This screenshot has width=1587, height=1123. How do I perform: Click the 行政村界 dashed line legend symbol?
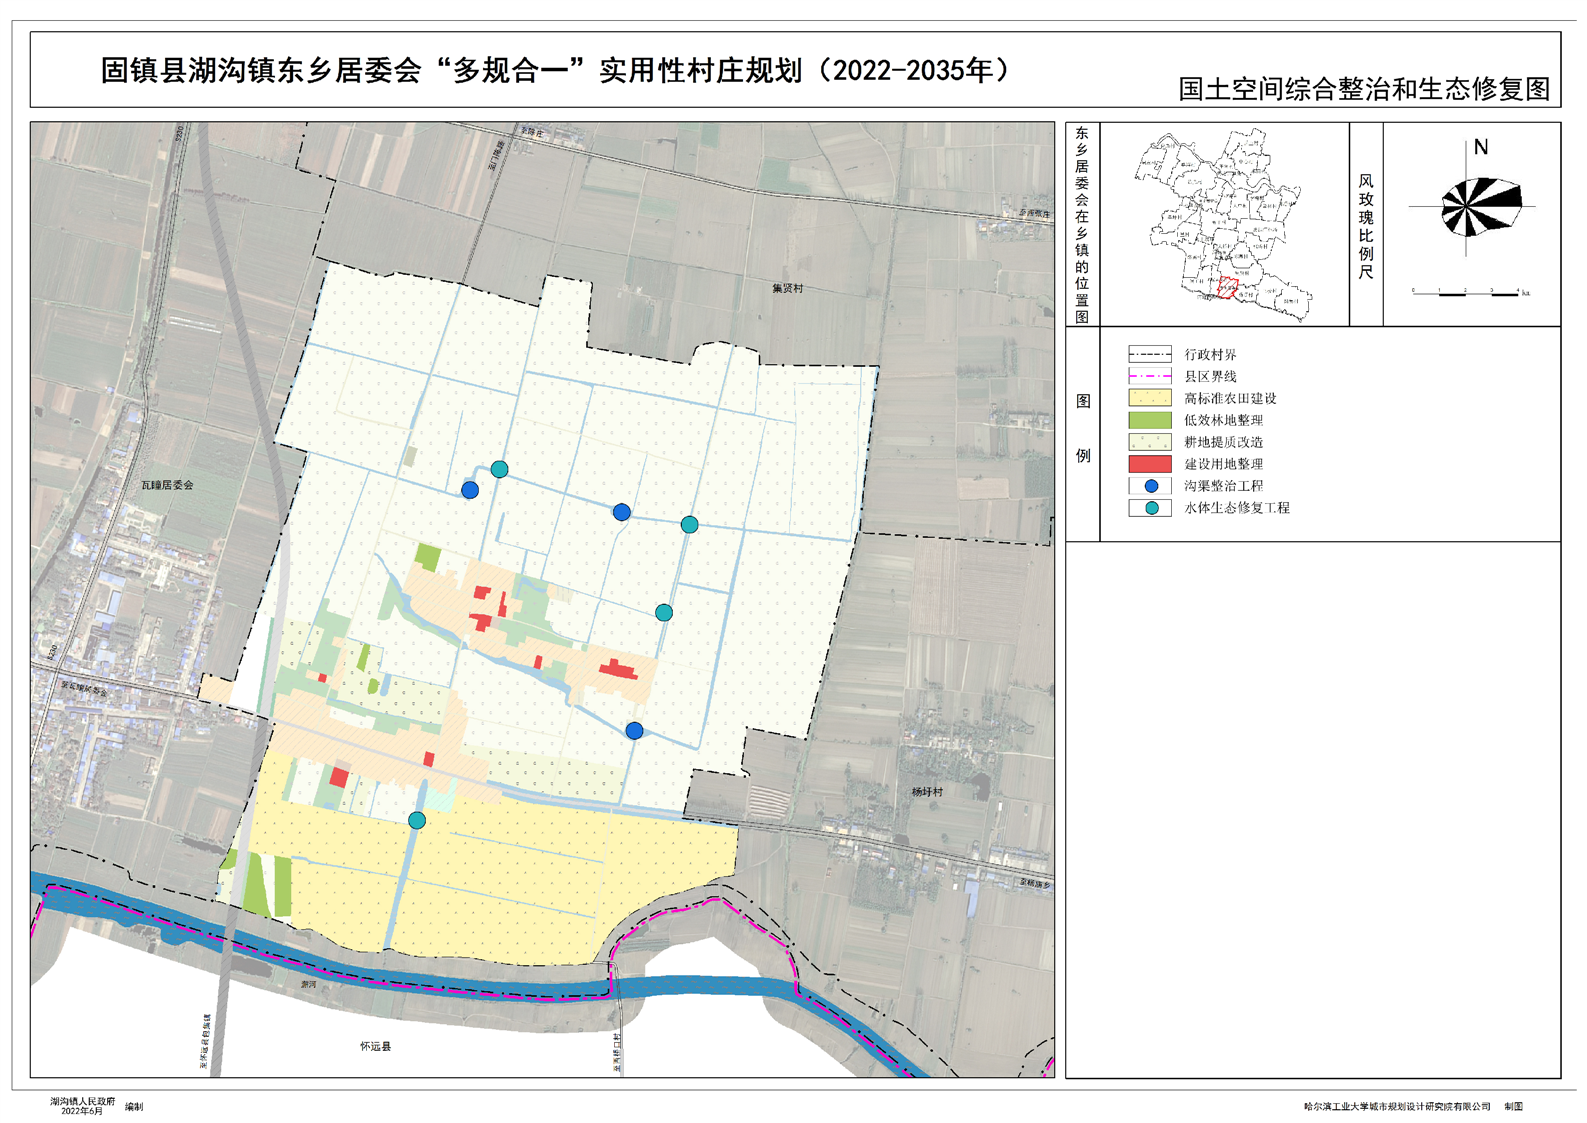(x=1150, y=354)
